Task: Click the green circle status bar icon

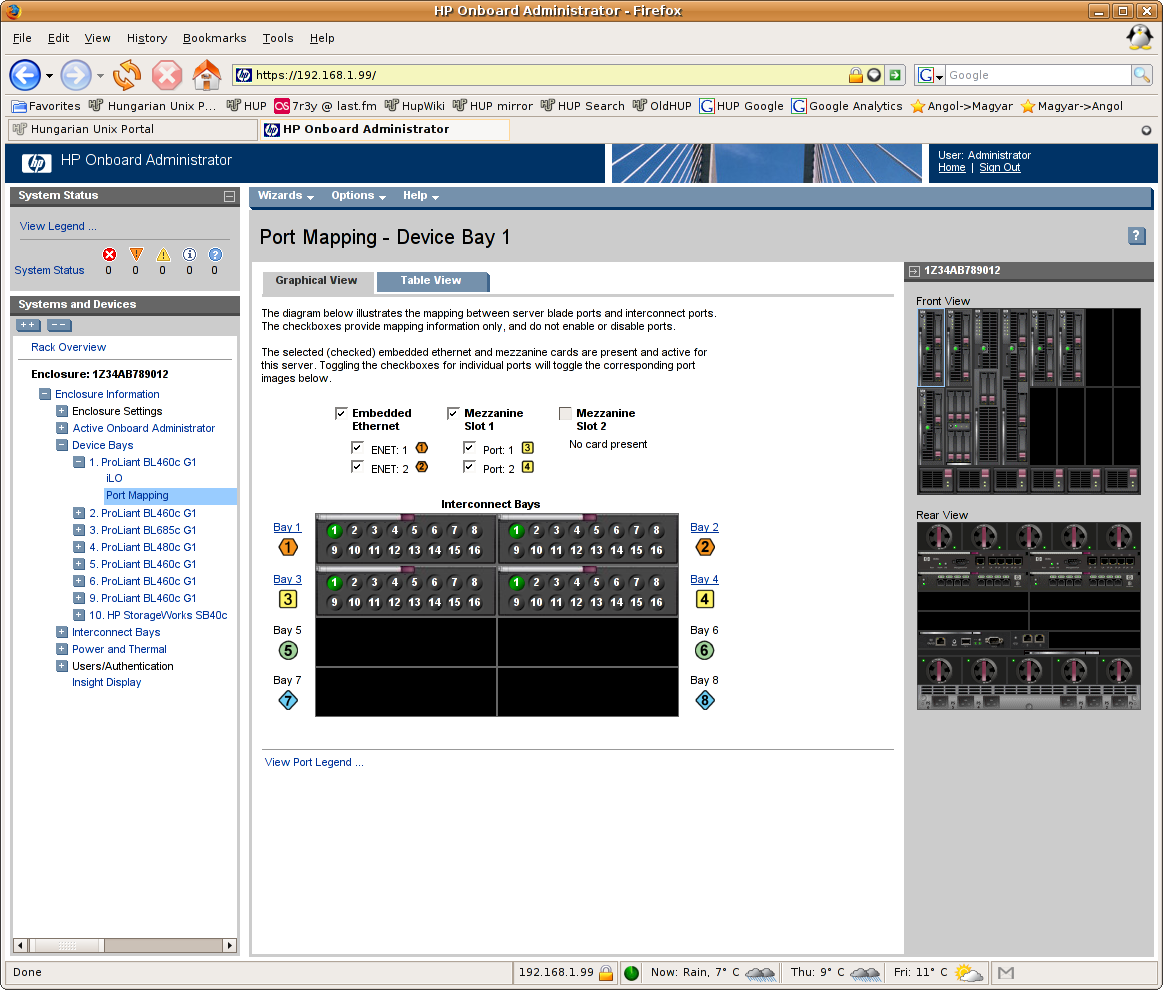Action: click(631, 973)
